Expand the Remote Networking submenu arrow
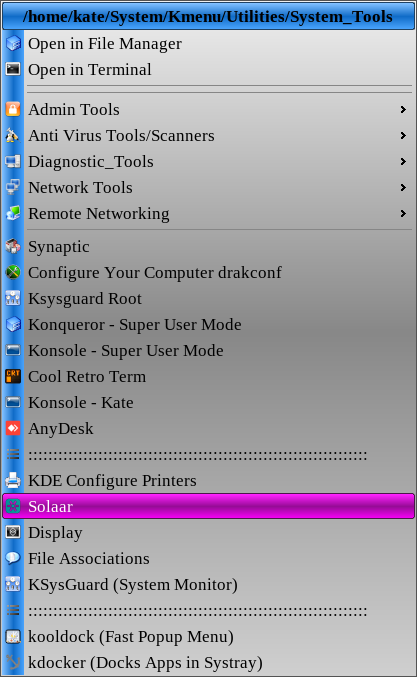417x677 pixels. pyautogui.click(x=403, y=213)
